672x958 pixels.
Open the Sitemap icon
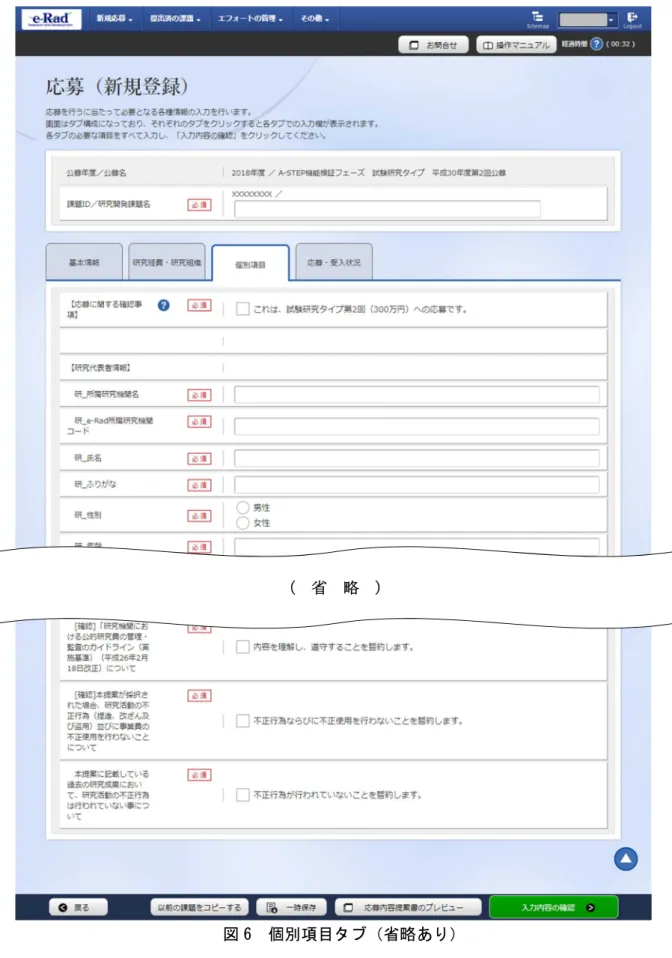[x=538, y=19]
